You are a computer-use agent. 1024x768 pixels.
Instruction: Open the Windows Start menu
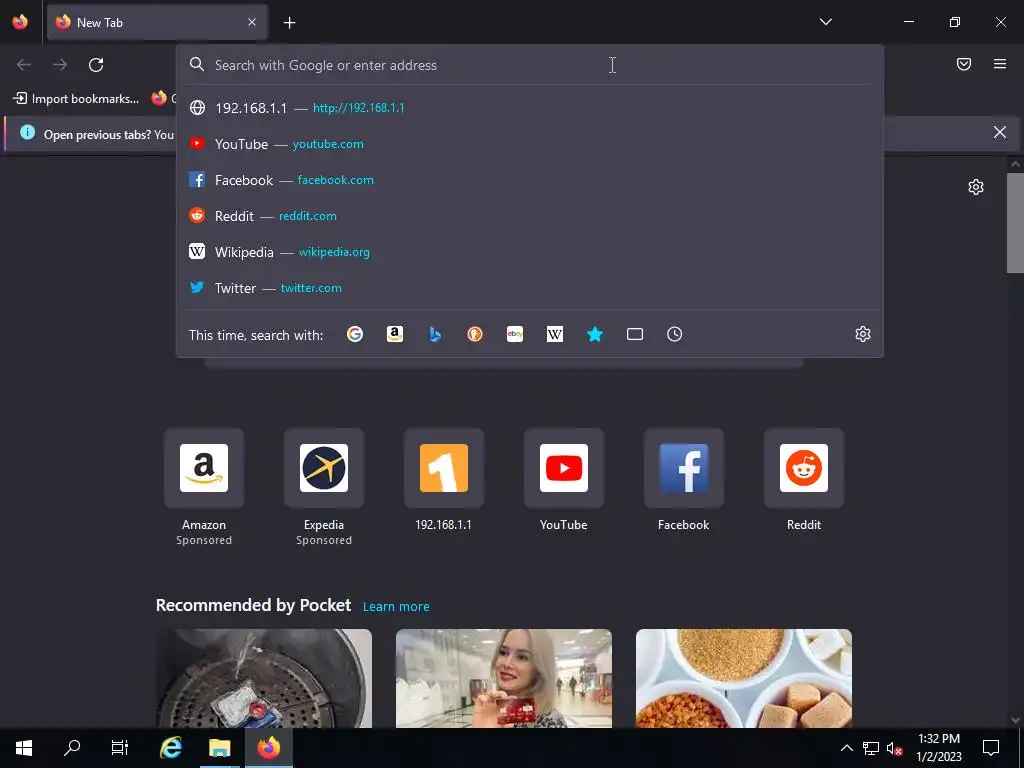(x=24, y=748)
